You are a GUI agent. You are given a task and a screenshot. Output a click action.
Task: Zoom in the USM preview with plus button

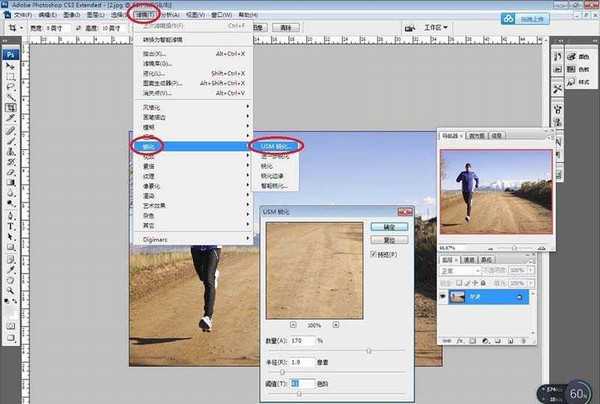336,325
